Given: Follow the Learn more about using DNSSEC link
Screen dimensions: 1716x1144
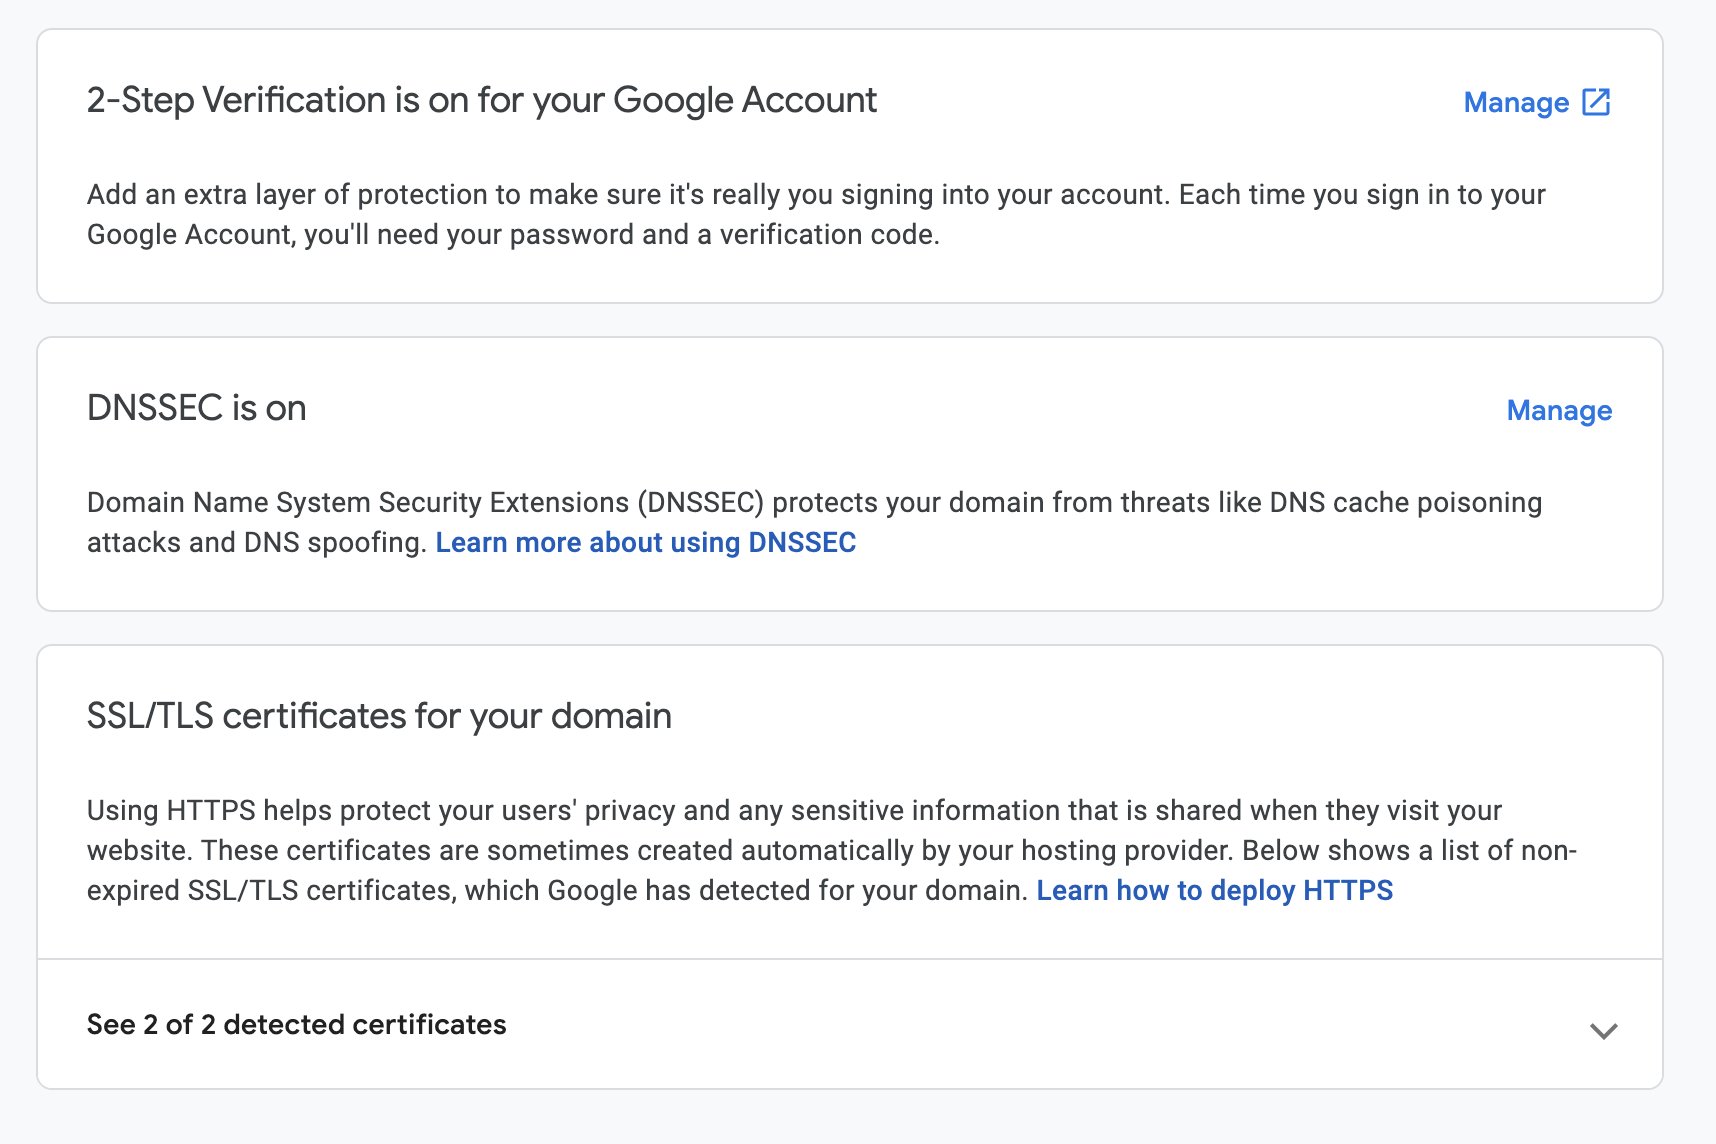Looking at the screenshot, I should coord(645,542).
